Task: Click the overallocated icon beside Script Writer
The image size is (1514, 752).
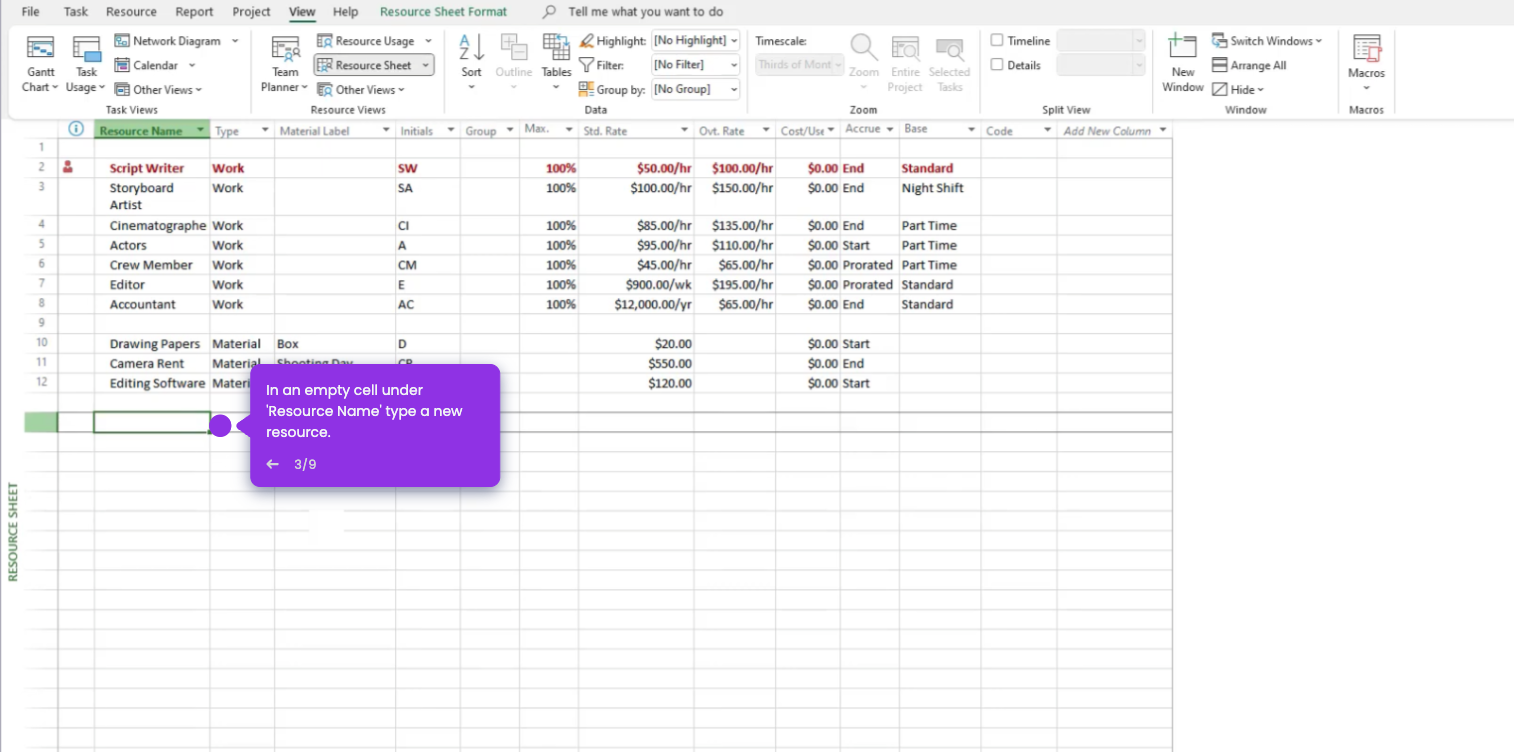Action: [68, 167]
